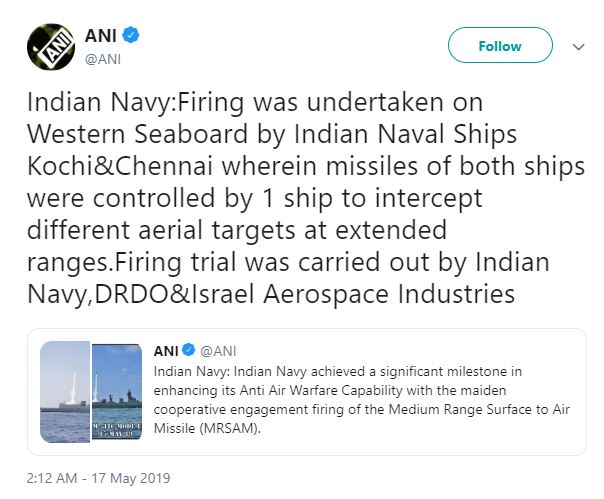Open the tweet options chevron menu
The image size is (604, 499).
coord(578,46)
